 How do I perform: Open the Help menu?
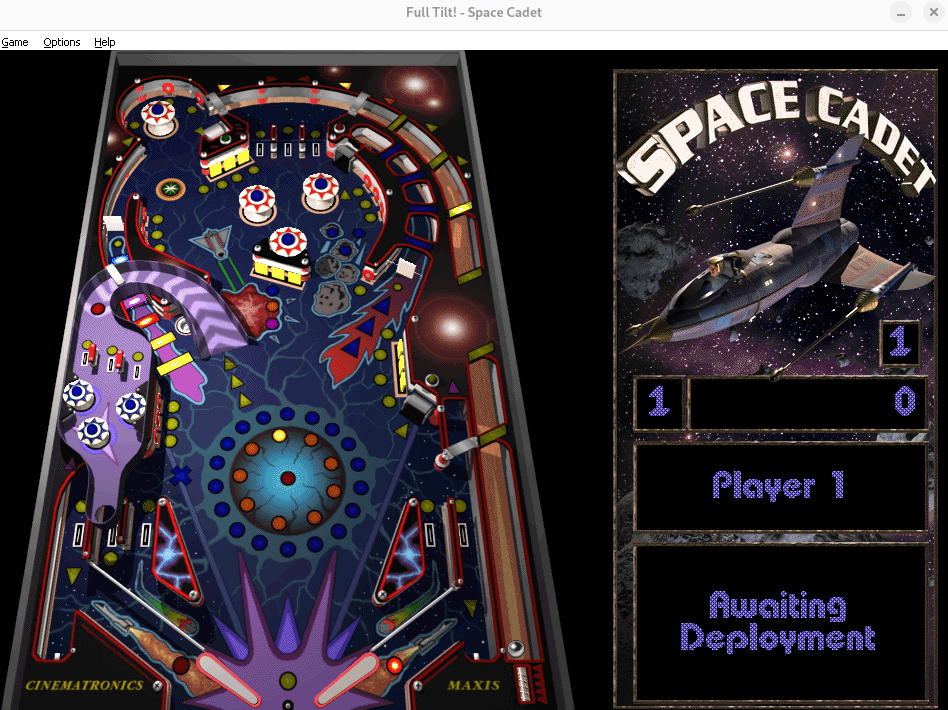[x=105, y=42]
